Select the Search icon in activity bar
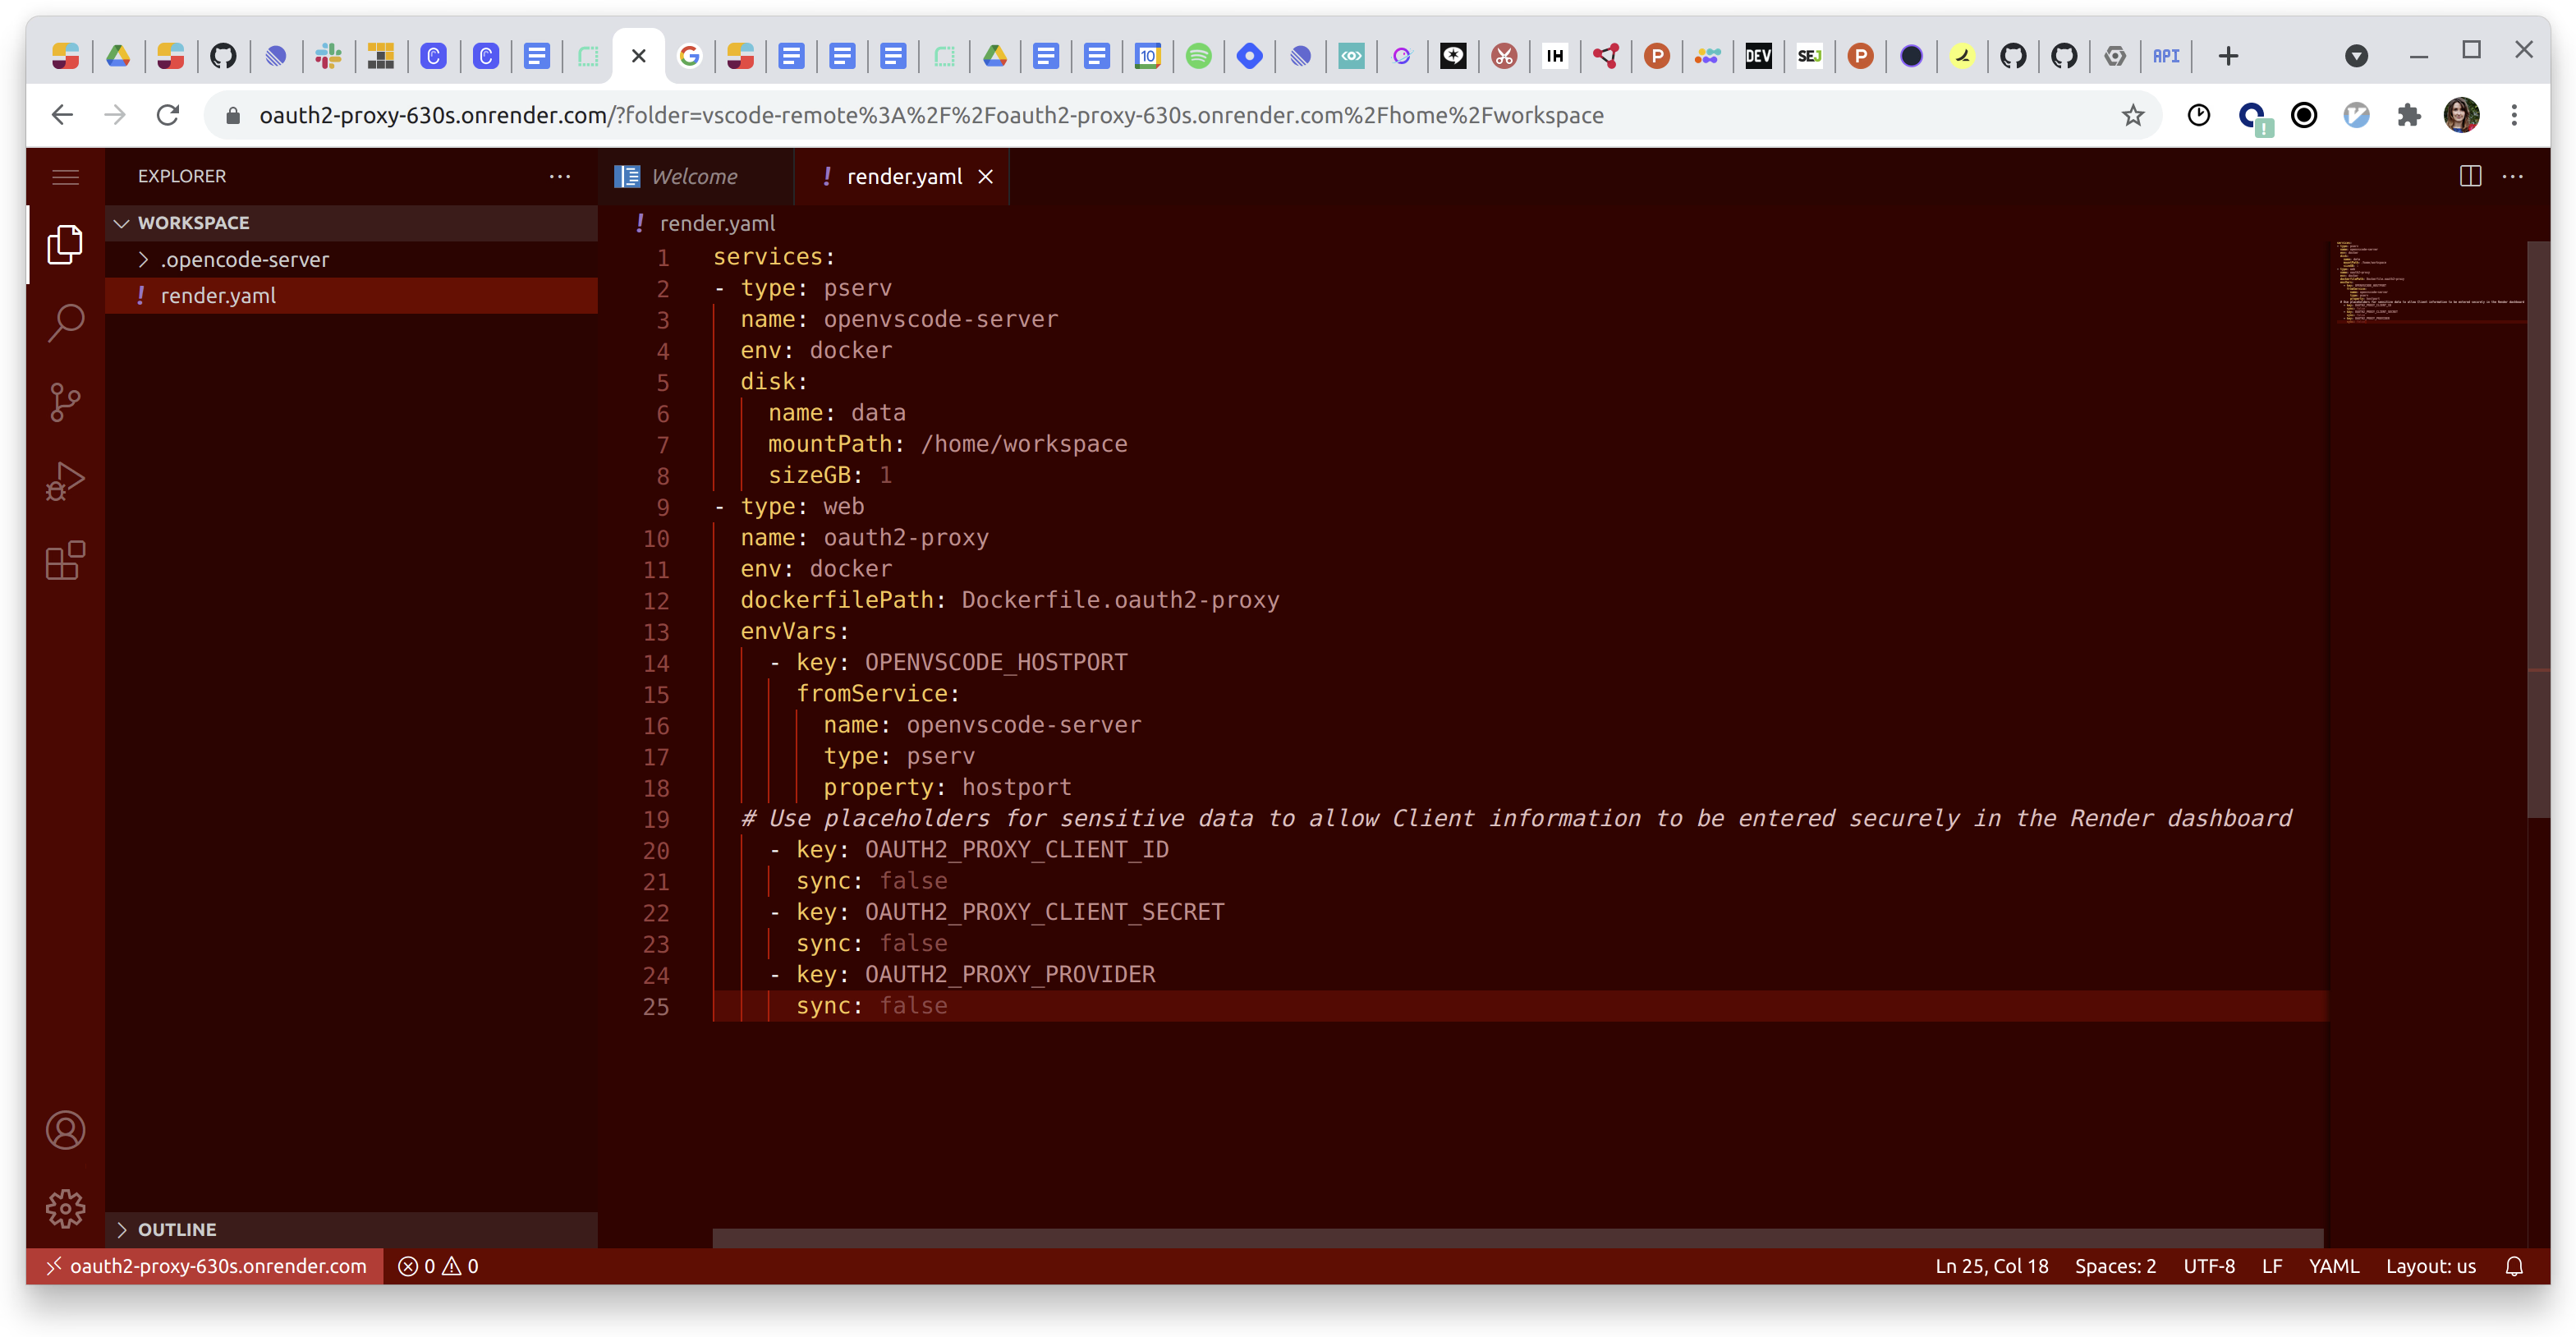The height and width of the screenshot is (1337, 2576). pos(65,322)
